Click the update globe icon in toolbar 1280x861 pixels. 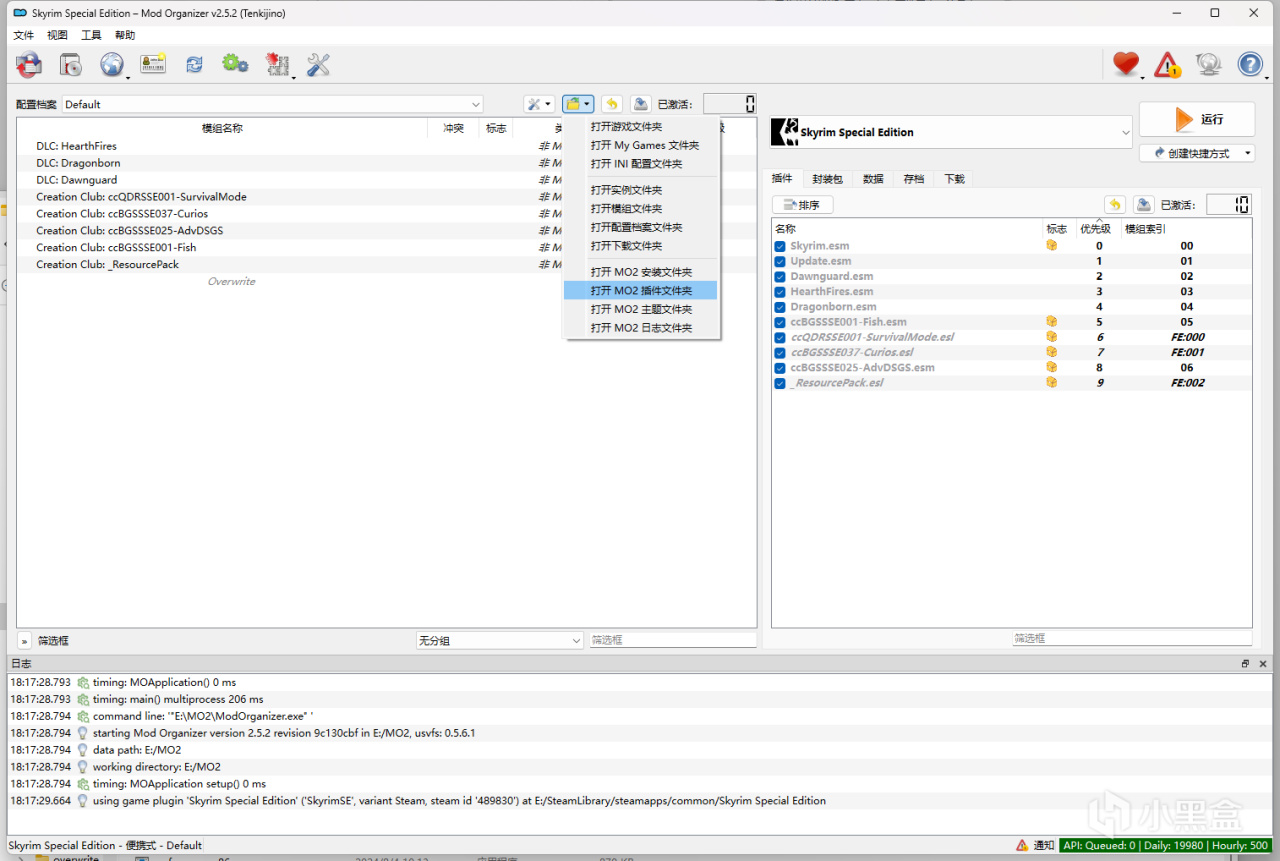click(1209, 65)
